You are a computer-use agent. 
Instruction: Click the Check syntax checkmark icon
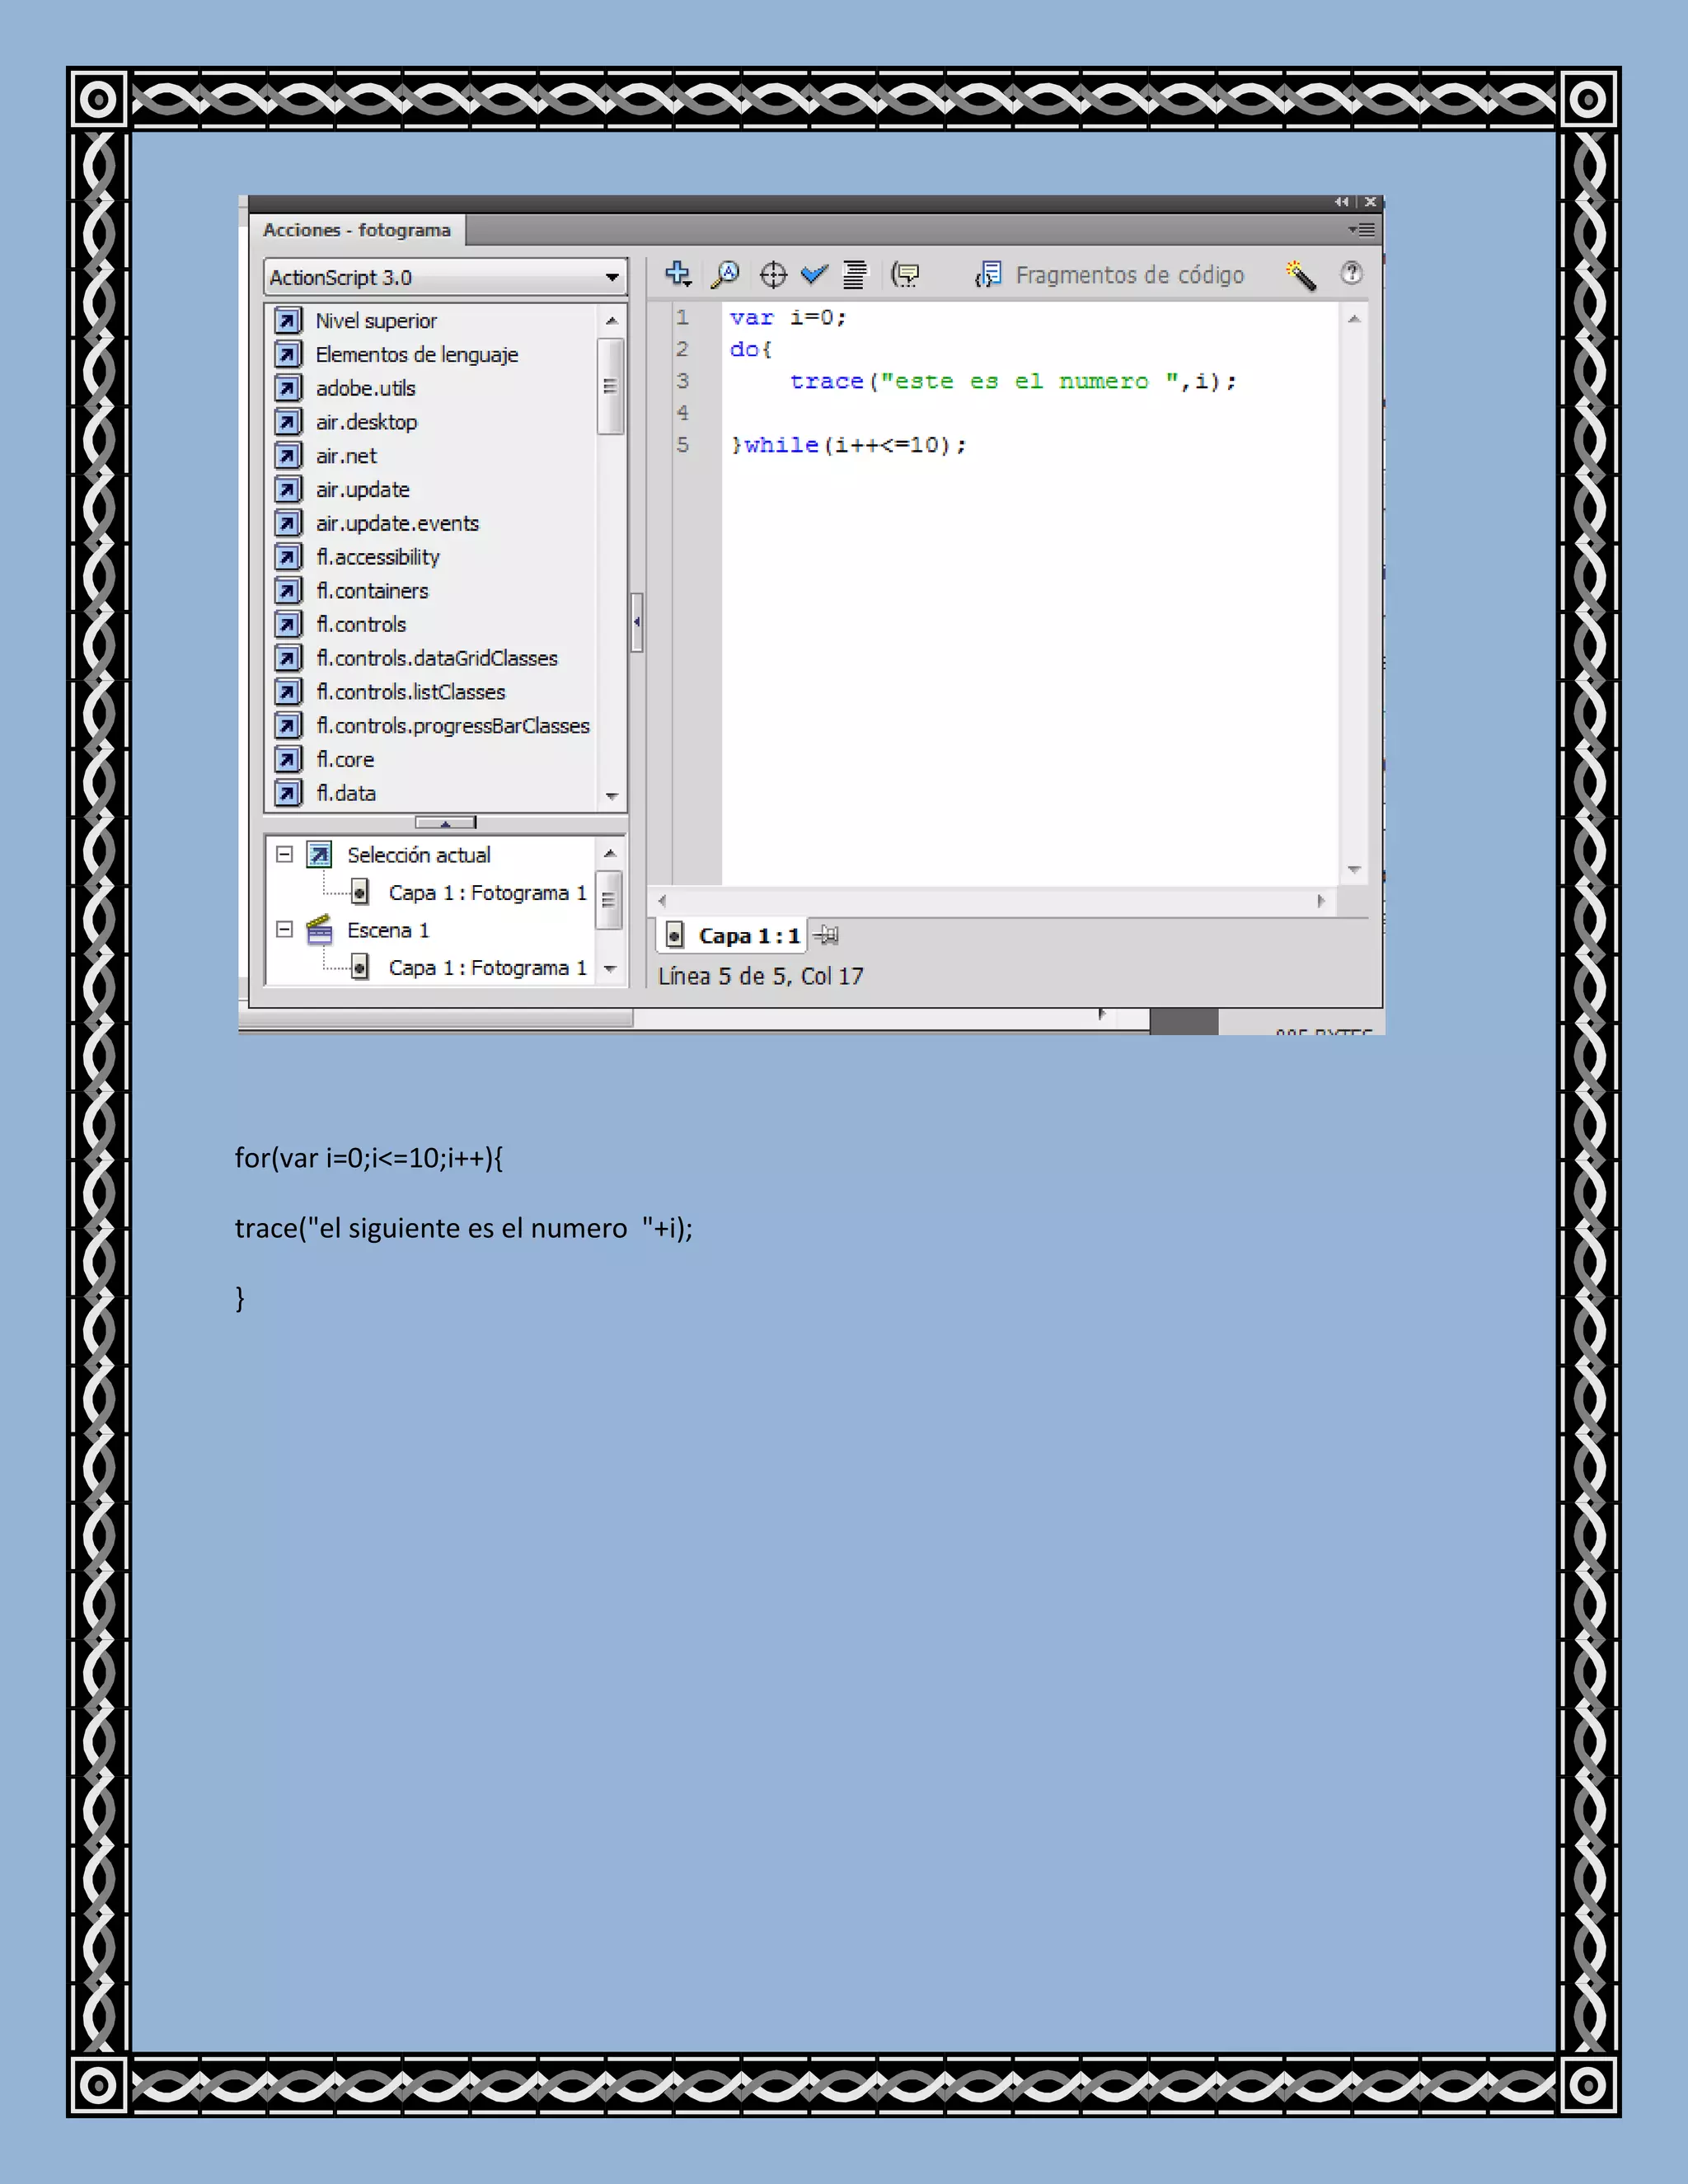(x=814, y=274)
